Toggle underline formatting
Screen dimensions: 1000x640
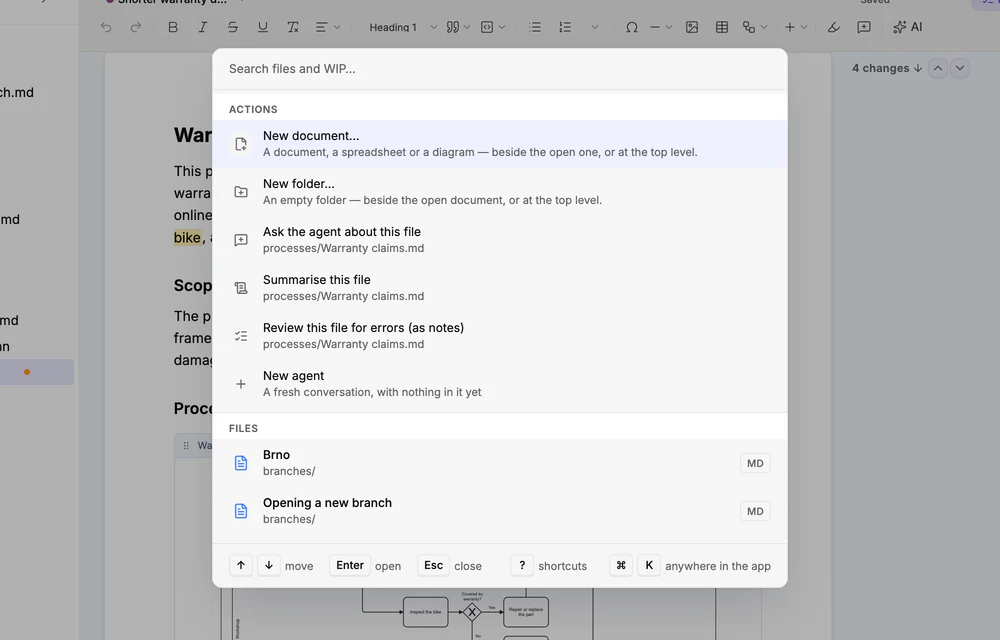coord(263,27)
